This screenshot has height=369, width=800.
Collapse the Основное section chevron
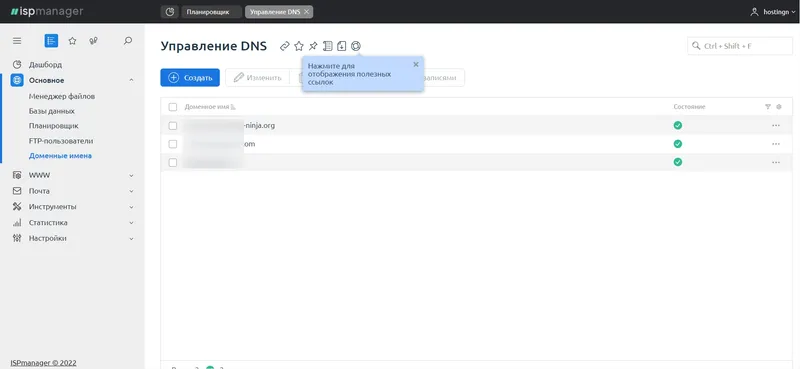131,80
